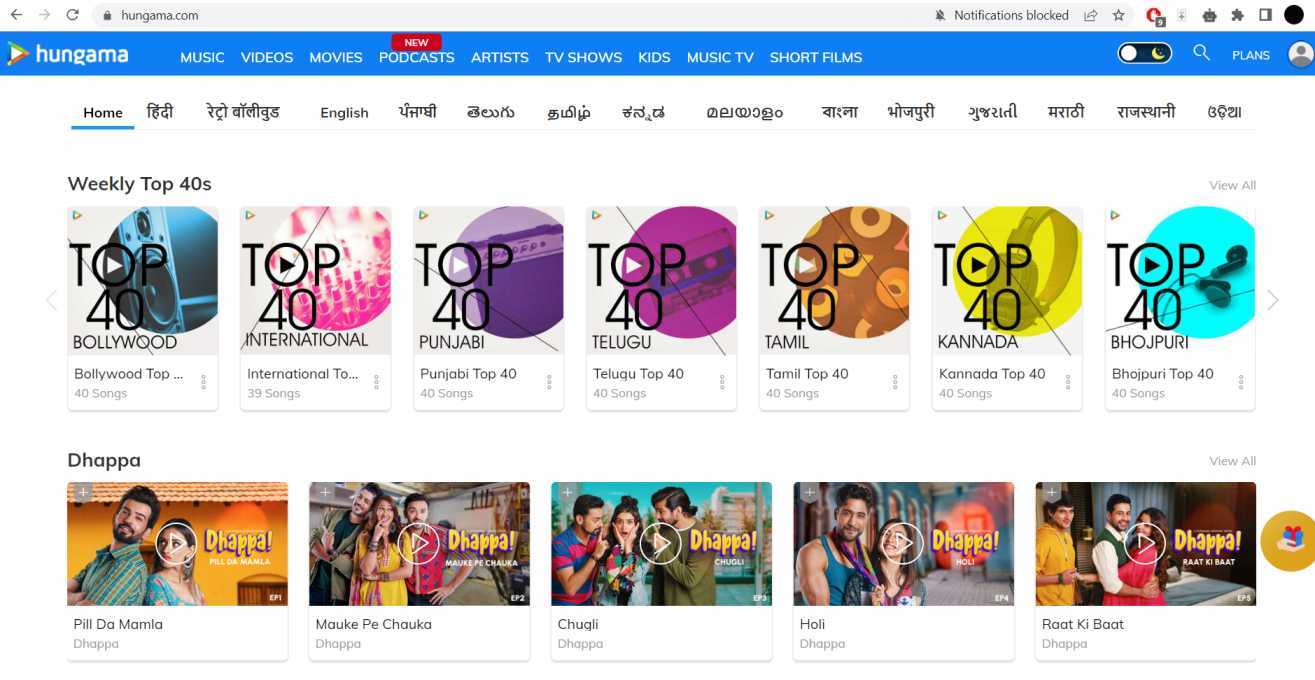Play Tamil Top 40 playlist

(807, 265)
